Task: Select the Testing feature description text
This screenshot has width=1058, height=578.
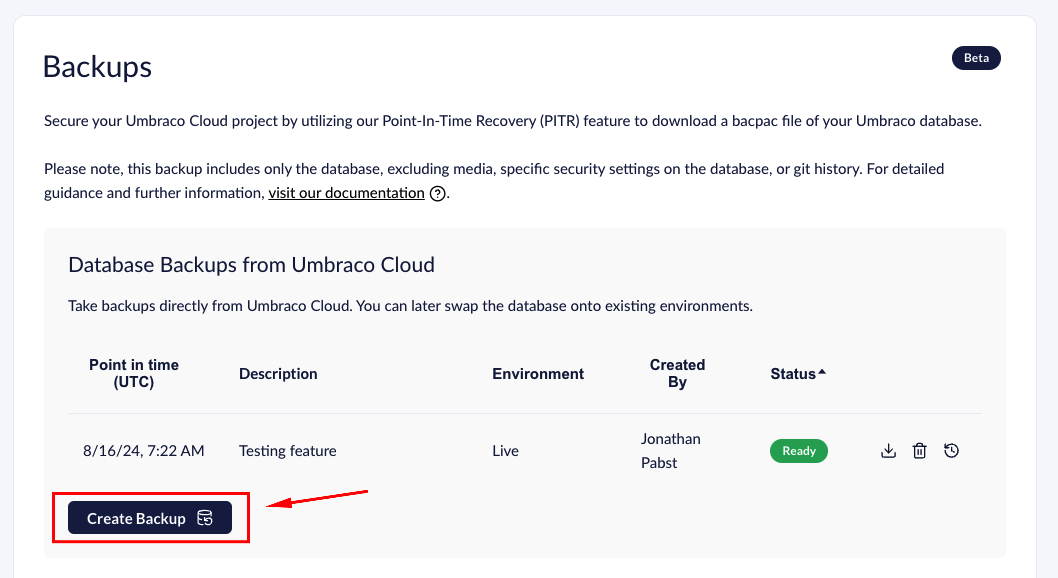Action: pos(287,450)
